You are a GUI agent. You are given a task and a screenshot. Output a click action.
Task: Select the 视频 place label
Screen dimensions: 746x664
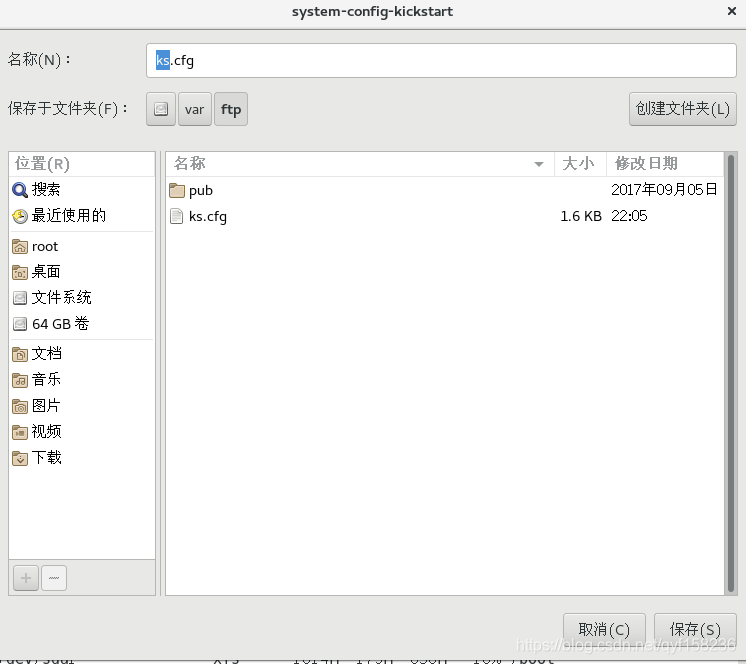(46, 432)
